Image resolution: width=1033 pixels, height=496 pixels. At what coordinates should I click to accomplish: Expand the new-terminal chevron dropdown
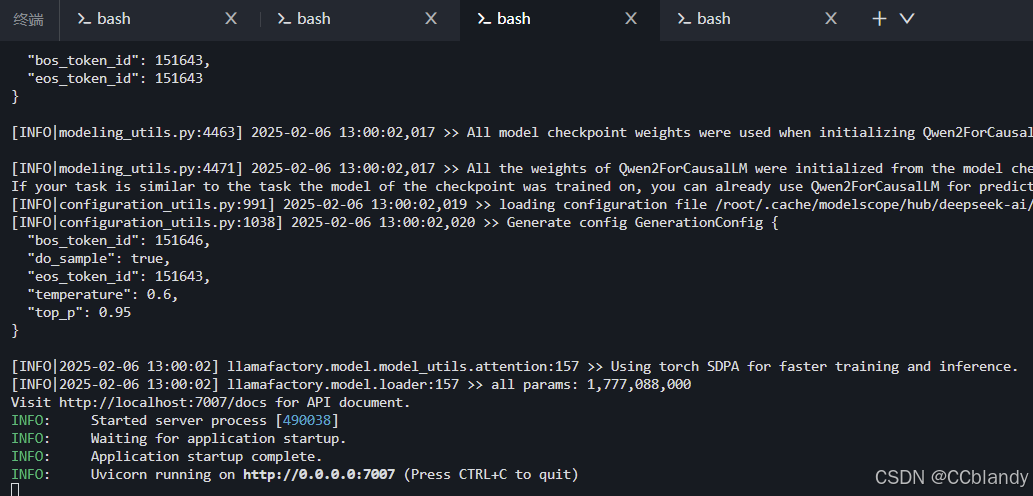click(x=907, y=19)
